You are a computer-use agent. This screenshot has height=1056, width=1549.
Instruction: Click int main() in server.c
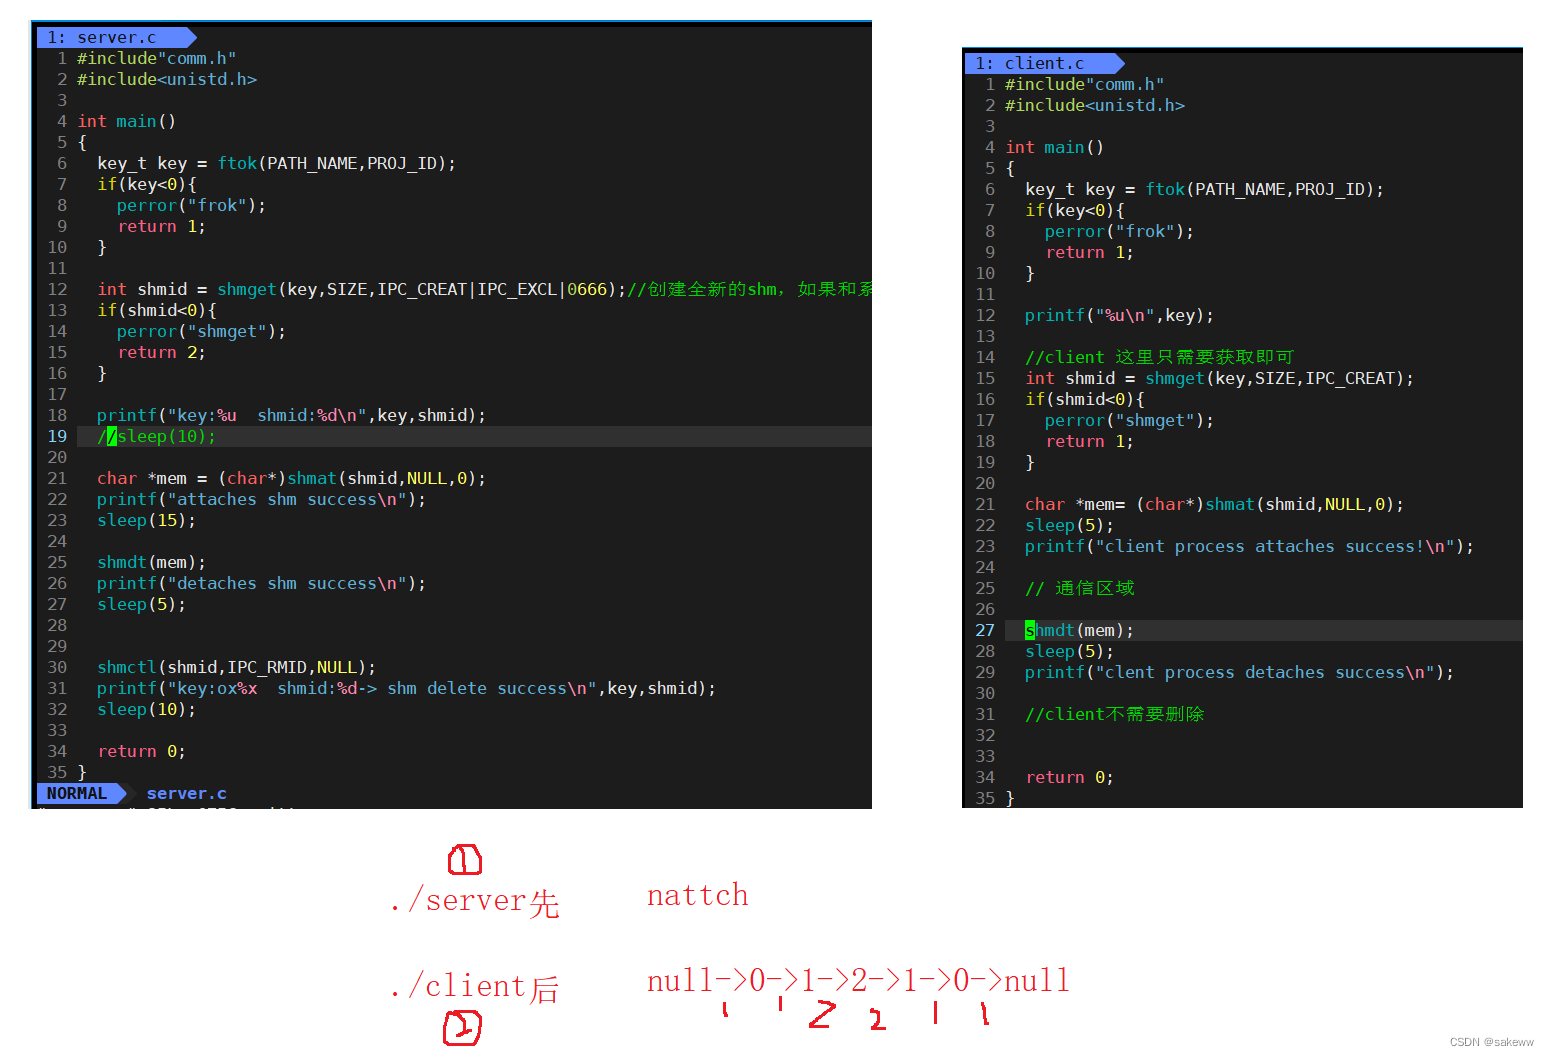[126, 121]
